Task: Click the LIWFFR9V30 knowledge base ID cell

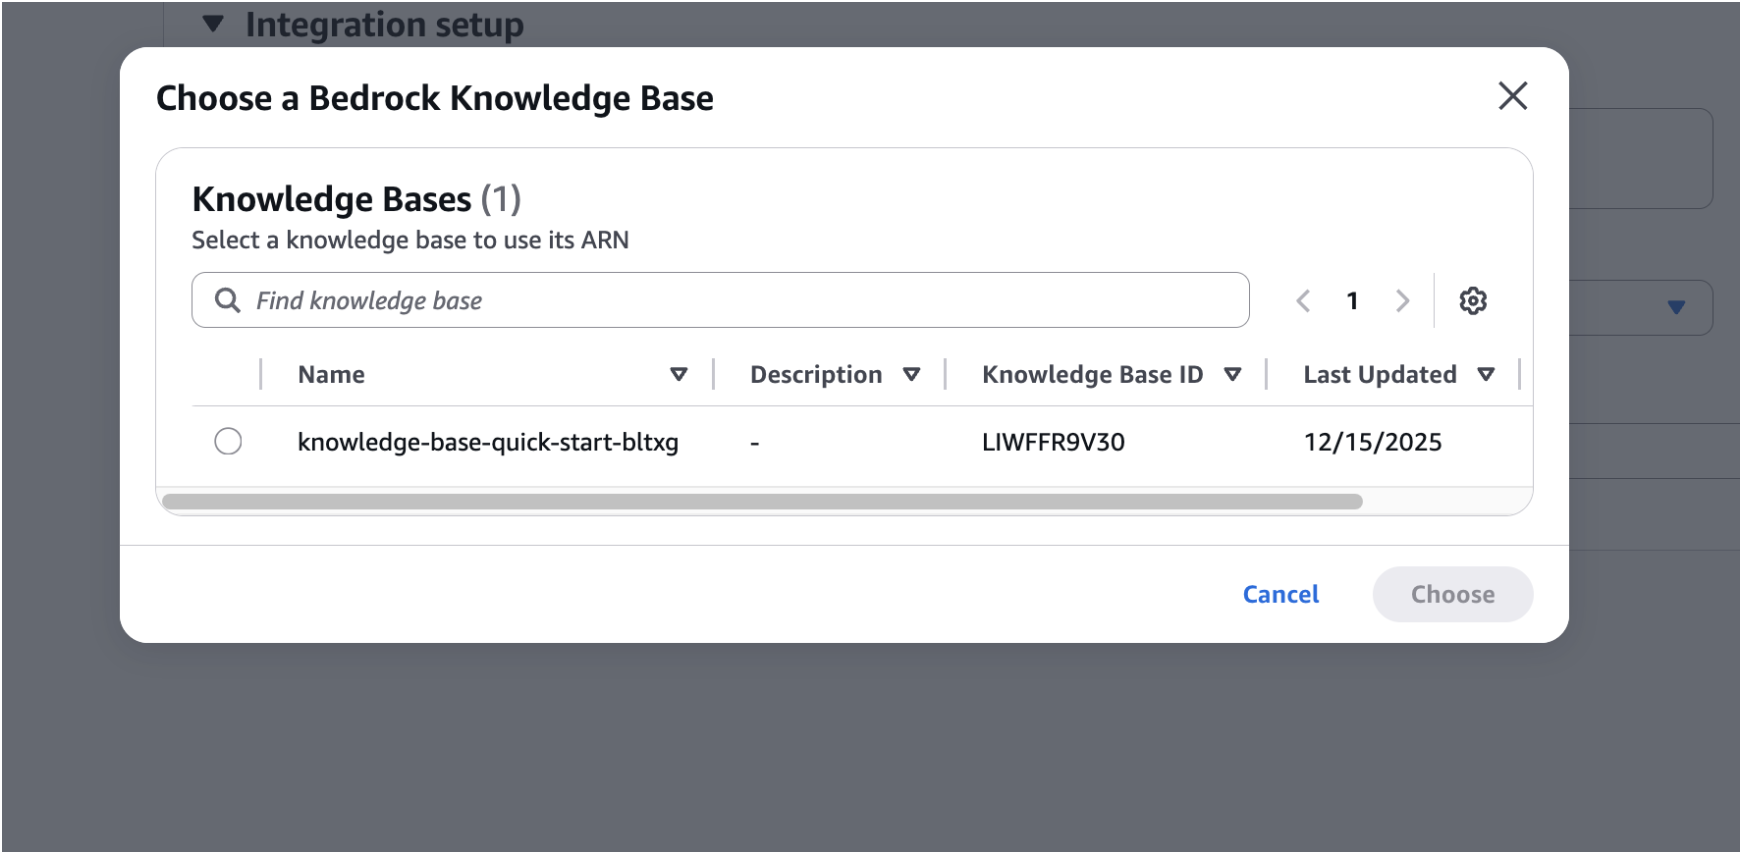Action: pyautogui.click(x=1053, y=442)
